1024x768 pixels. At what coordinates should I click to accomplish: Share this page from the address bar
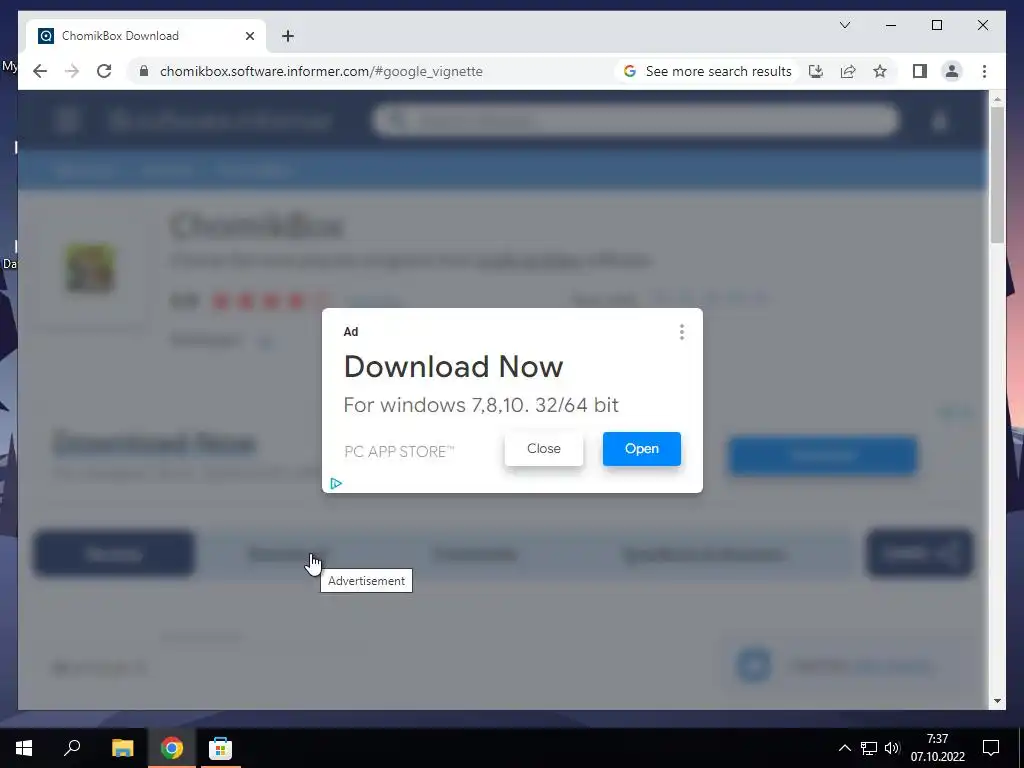848,71
